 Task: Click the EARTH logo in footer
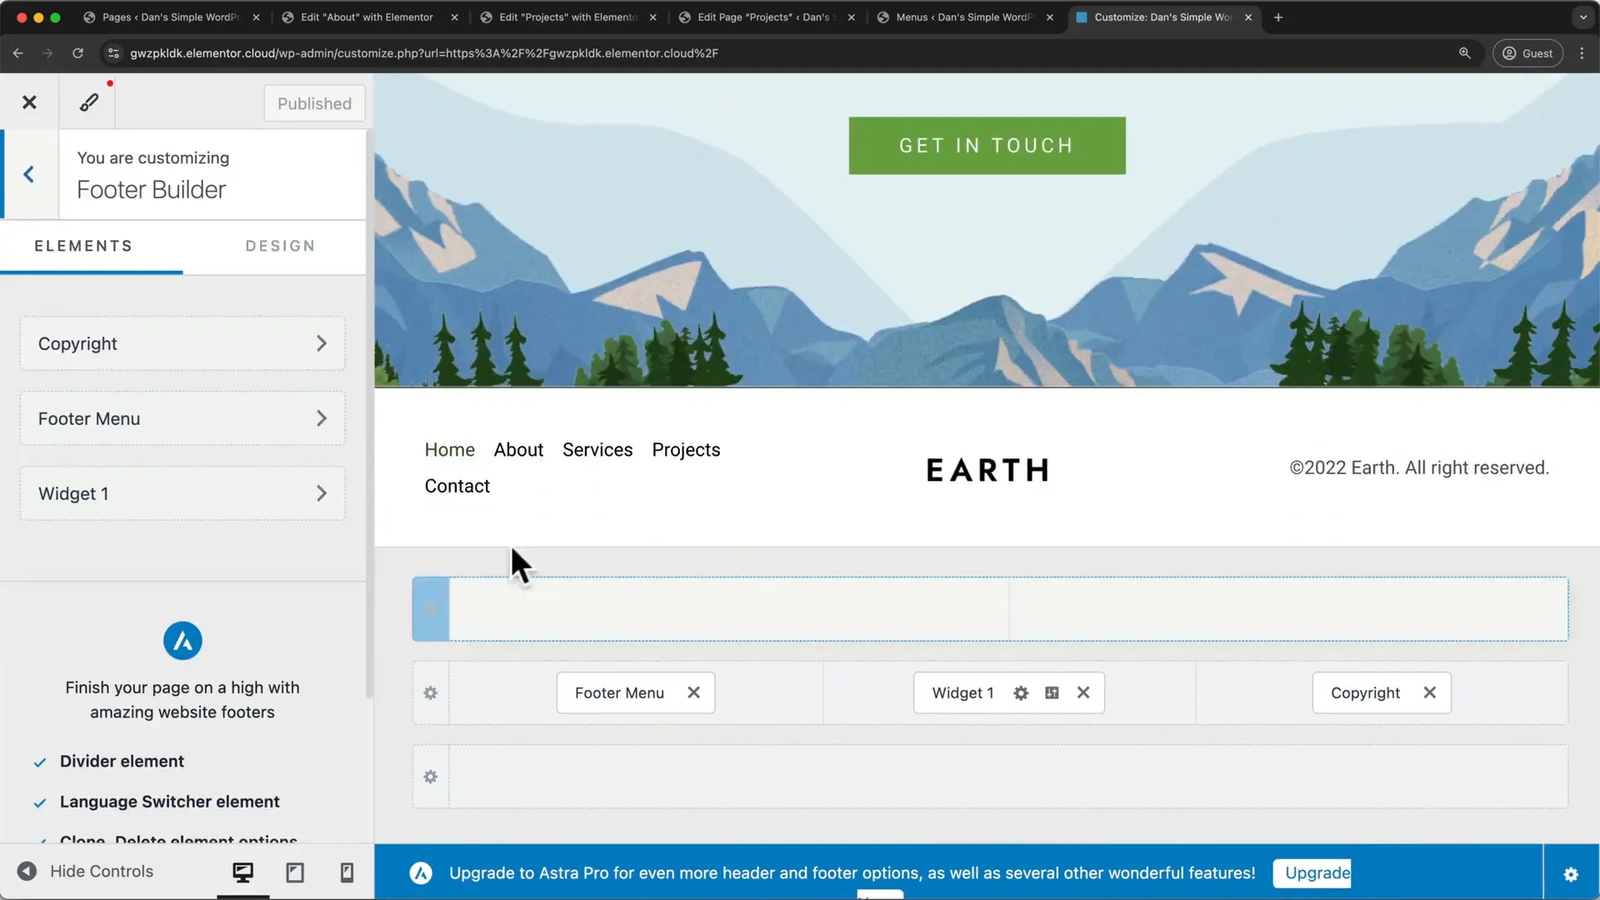click(987, 470)
